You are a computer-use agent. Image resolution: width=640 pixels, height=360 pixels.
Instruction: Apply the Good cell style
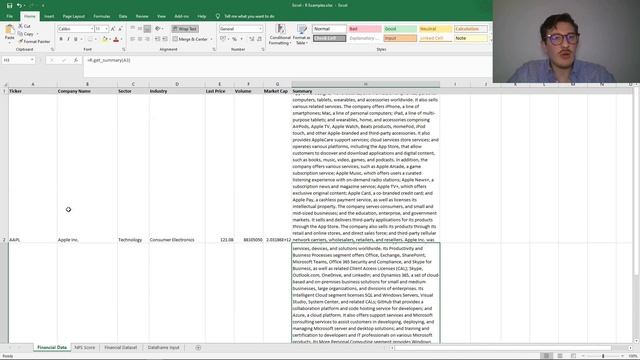(400, 29)
